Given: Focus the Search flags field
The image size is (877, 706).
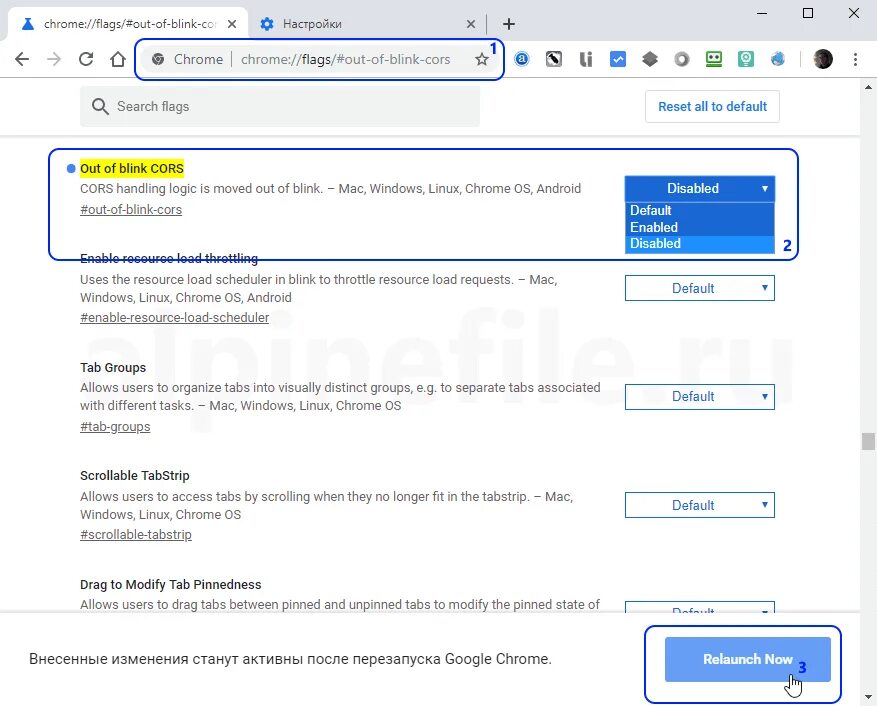Looking at the screenshot, I should [280, 106].
